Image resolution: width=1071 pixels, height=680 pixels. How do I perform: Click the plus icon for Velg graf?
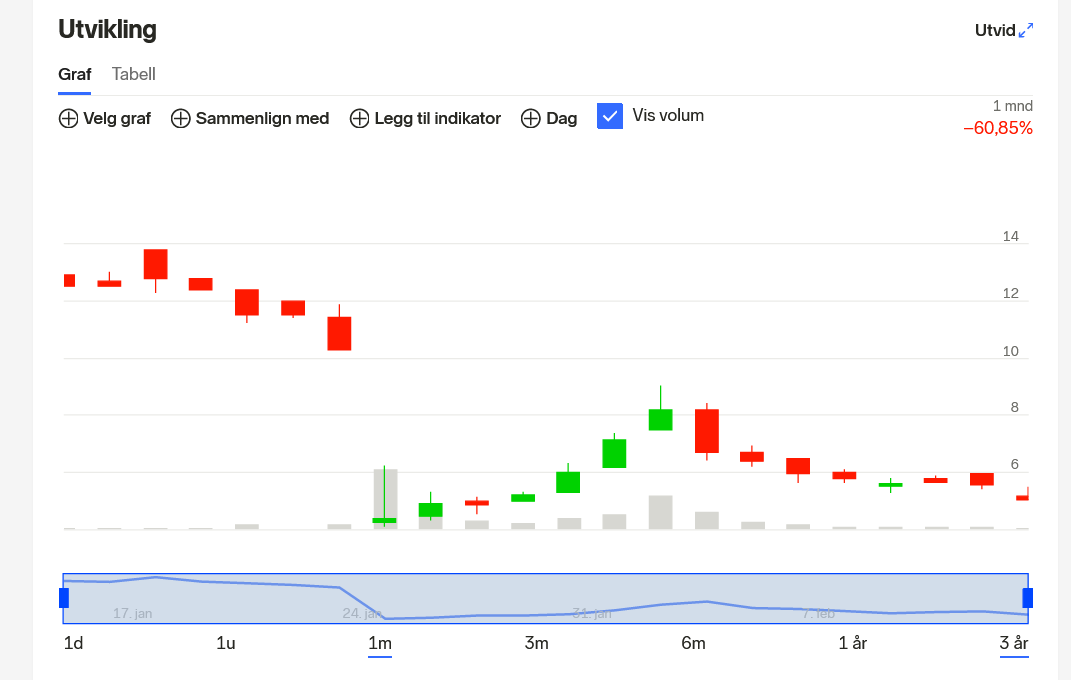pyautogui.click(x=68, y=118)
